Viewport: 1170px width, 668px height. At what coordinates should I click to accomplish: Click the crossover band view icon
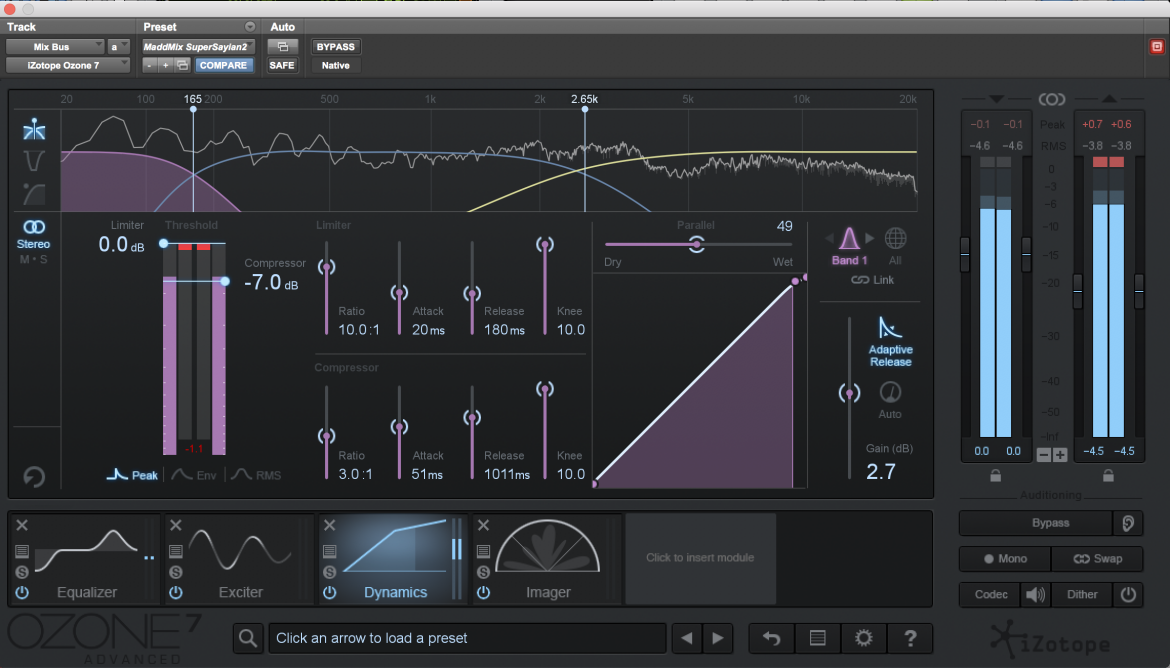[34, 130]
